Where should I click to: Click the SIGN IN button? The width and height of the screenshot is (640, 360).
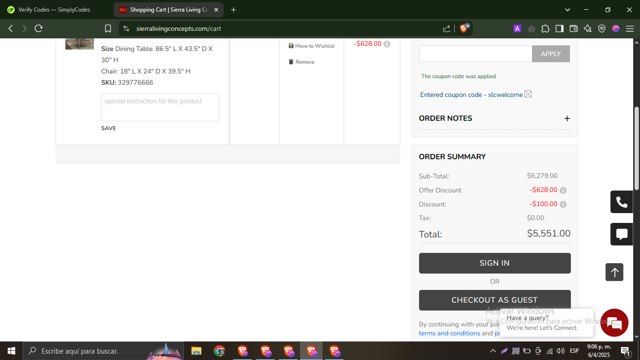[495, 263]
